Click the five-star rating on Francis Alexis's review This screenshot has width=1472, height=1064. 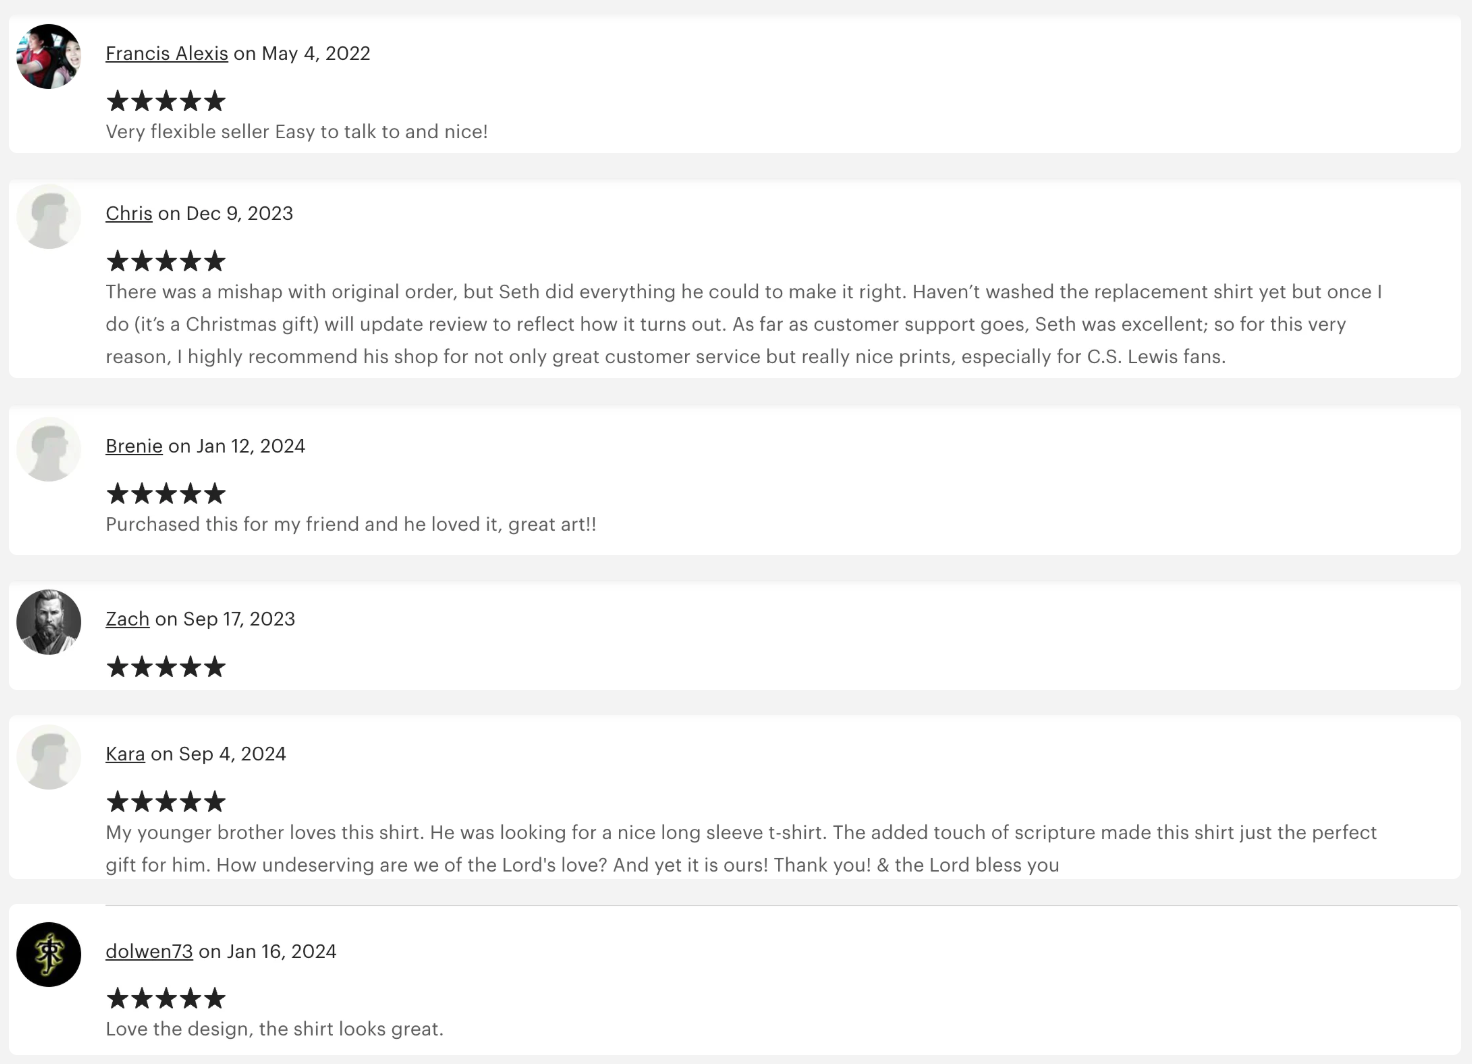click(166, 101)
